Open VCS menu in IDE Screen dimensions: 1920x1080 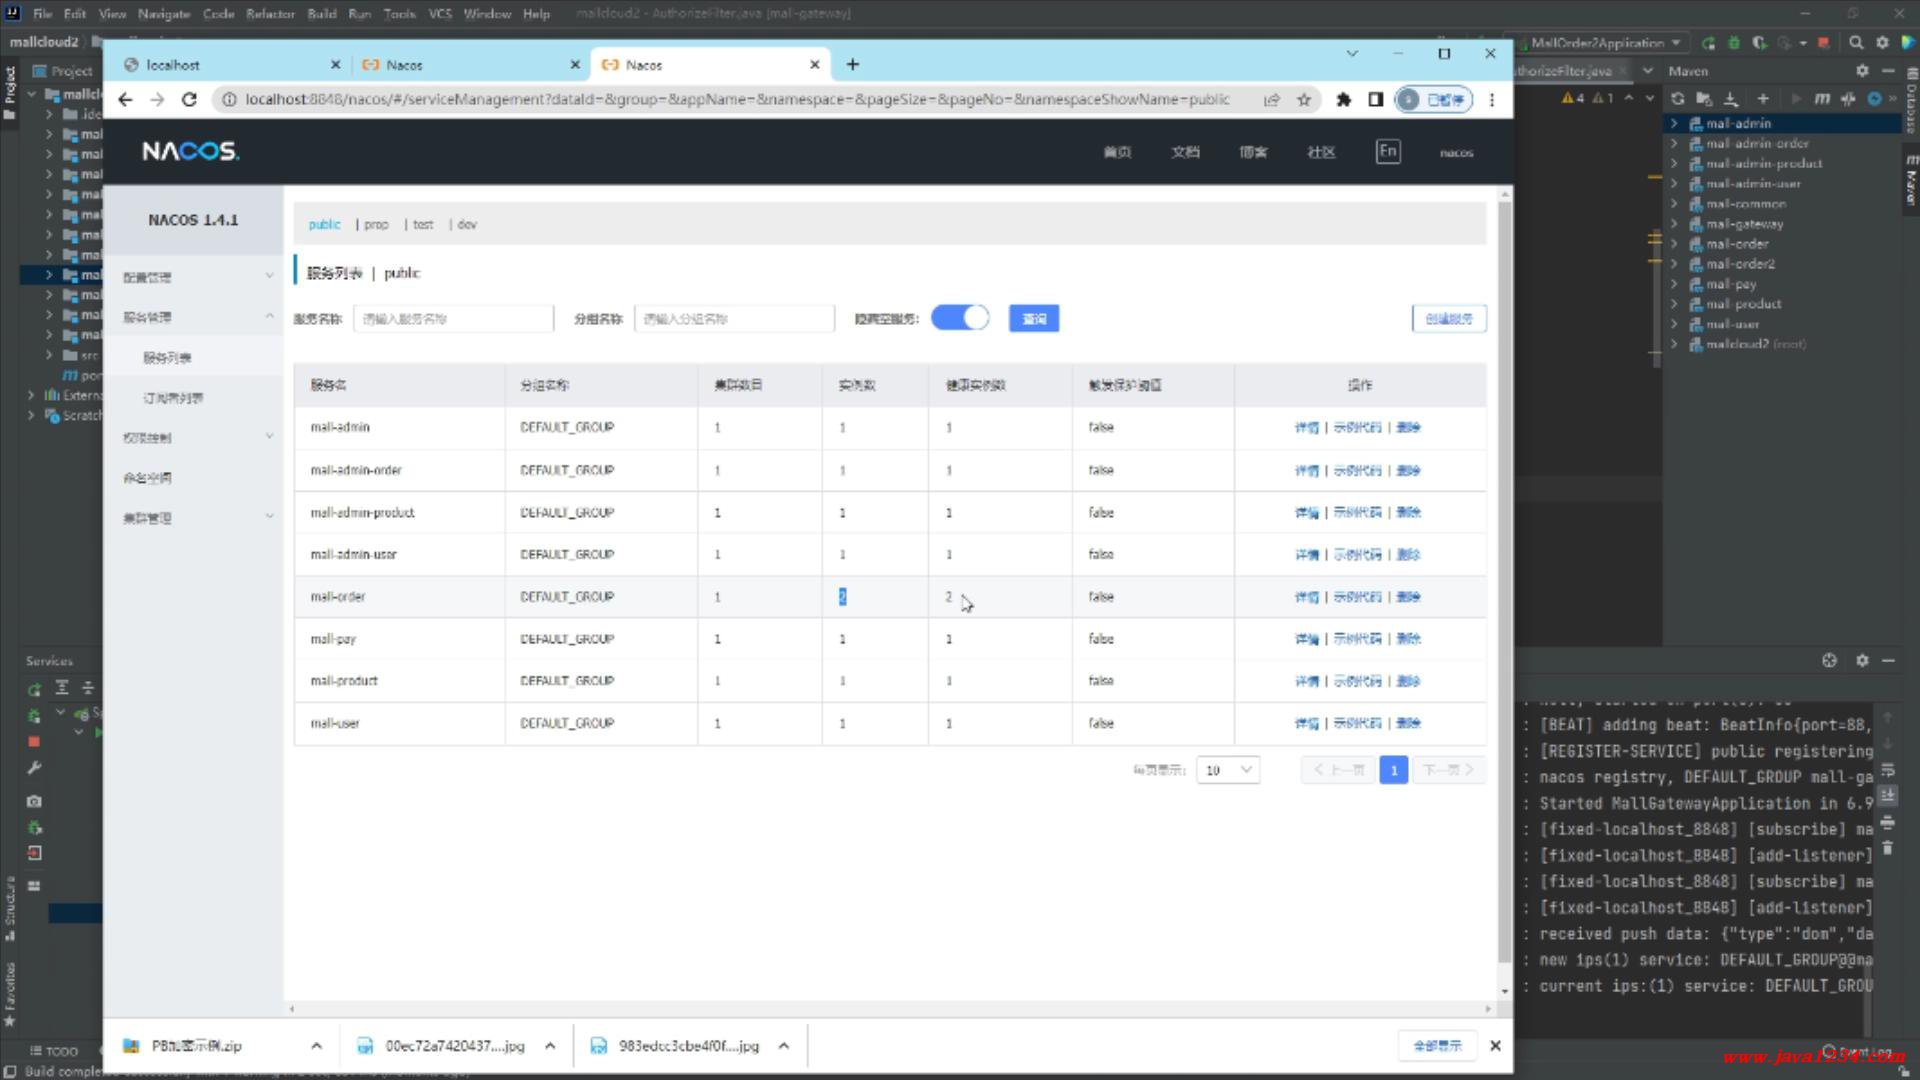coord(440,14)
